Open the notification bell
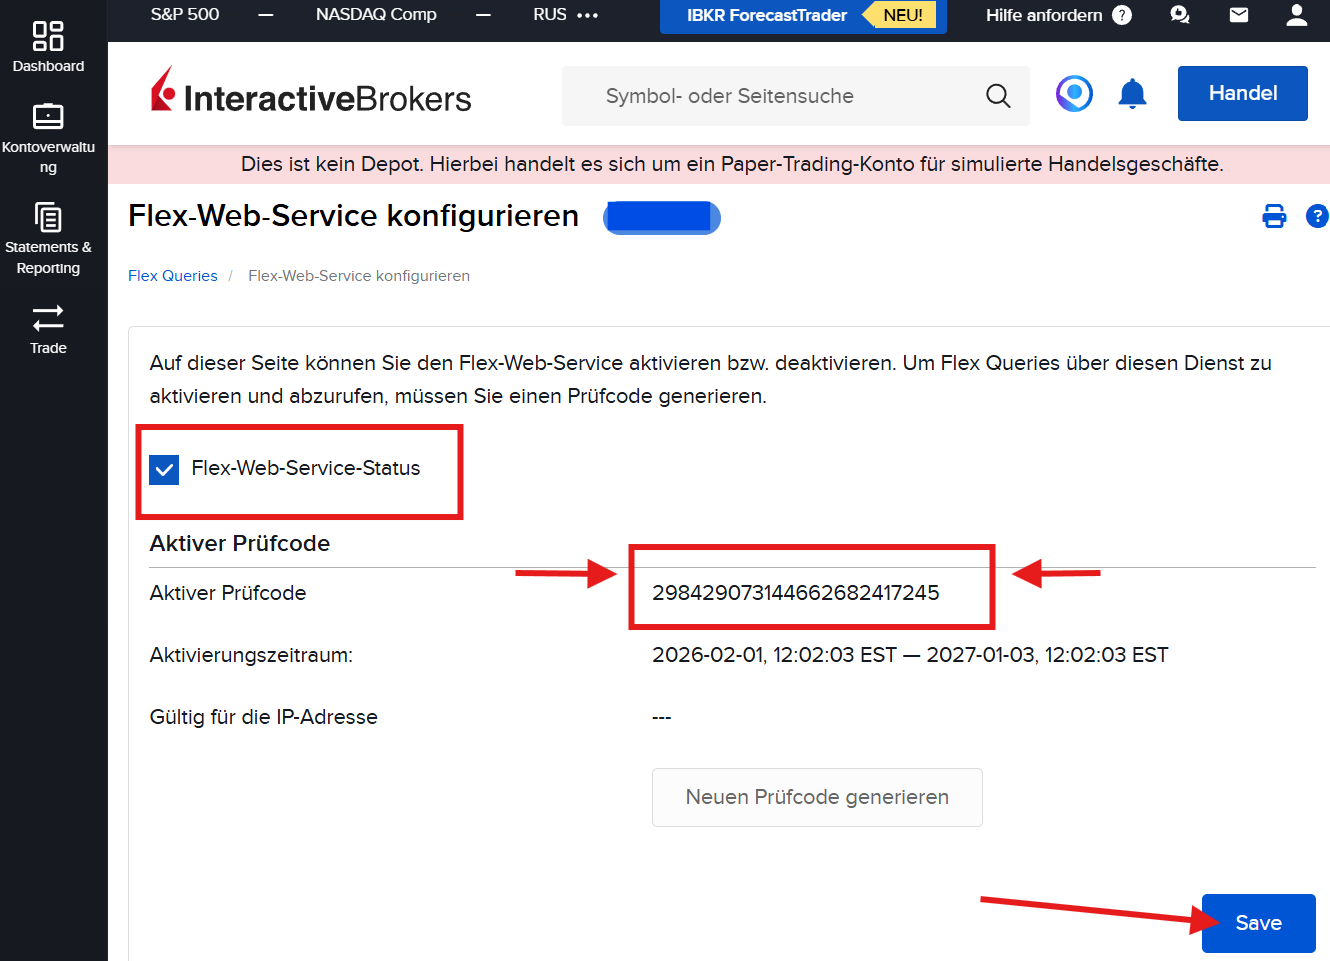 pos(1132,93)
